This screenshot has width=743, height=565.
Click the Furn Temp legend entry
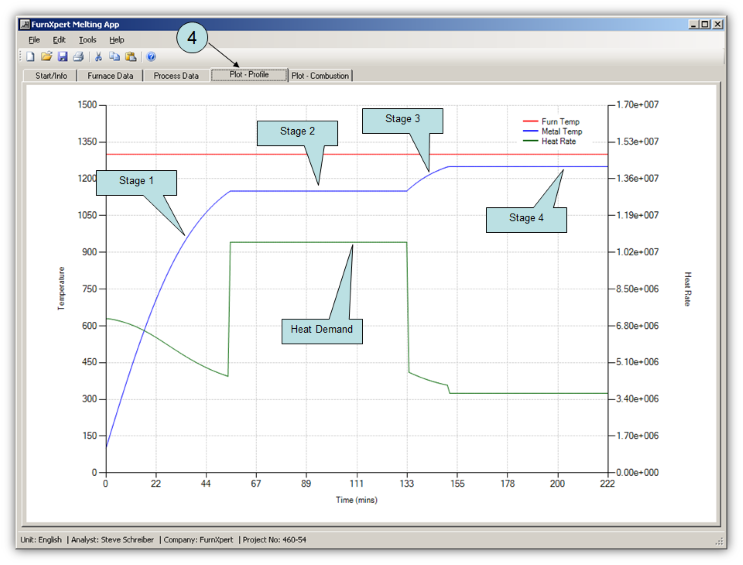pos(551,122)
